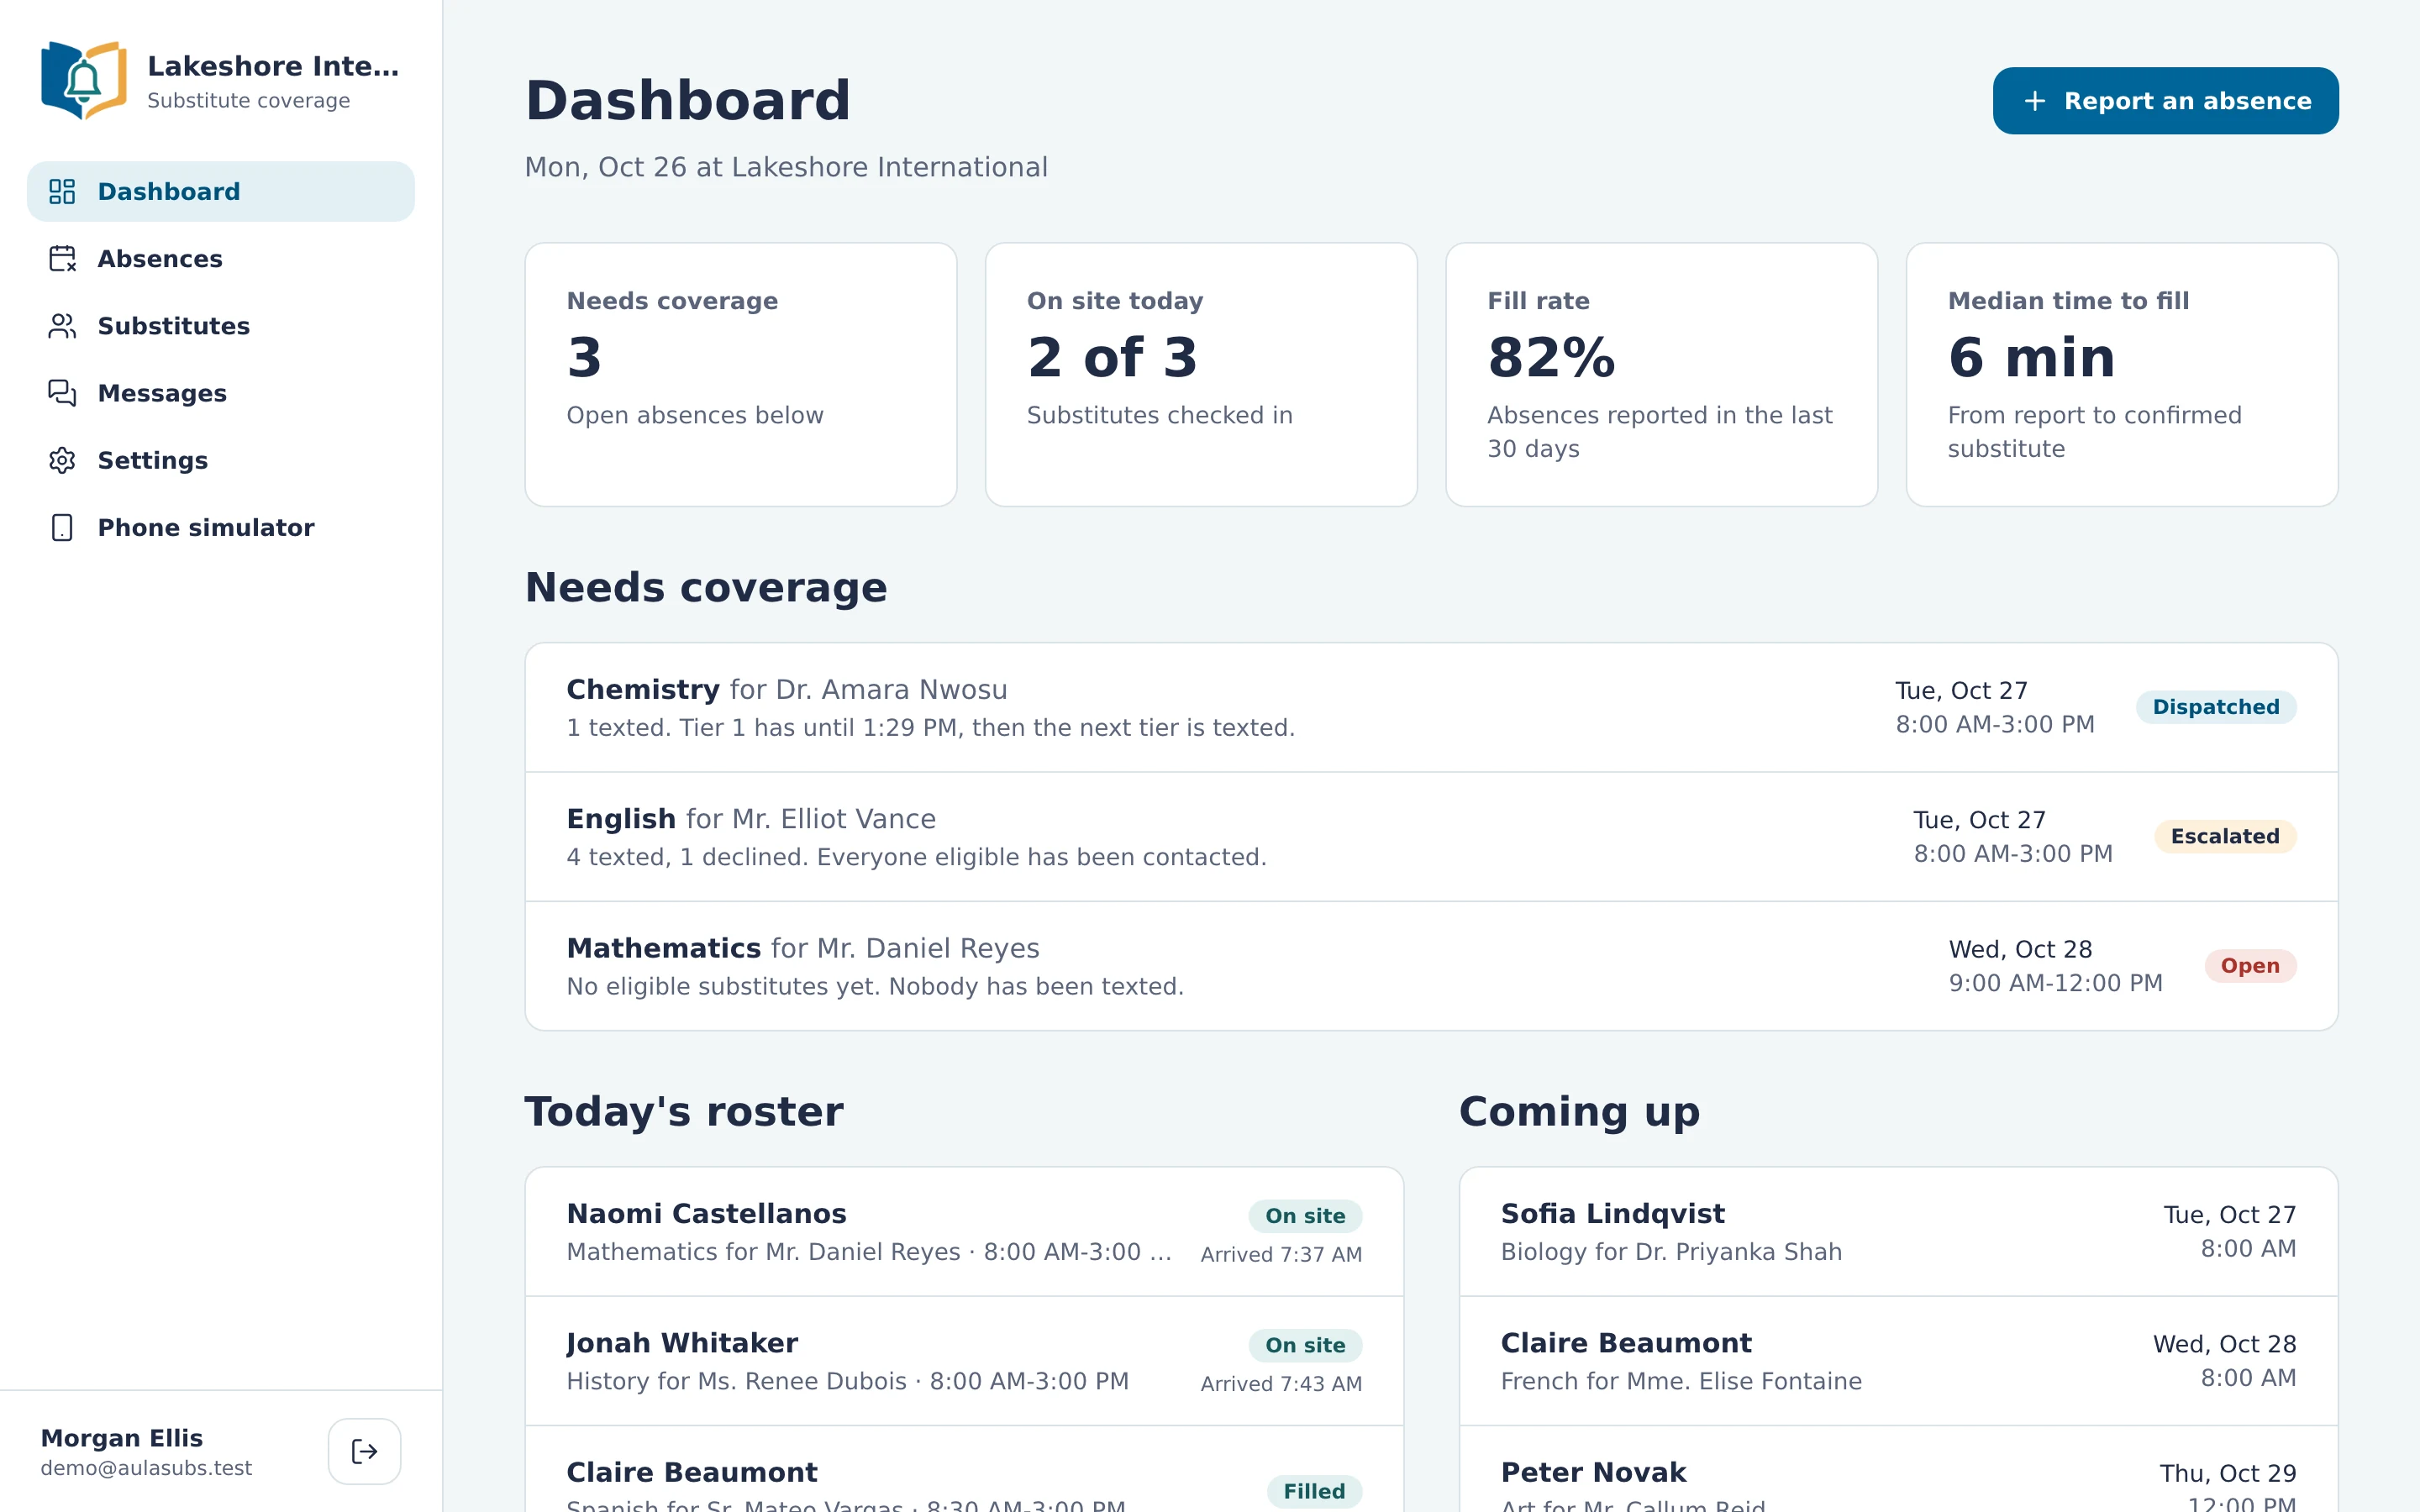Click 'Substitute coverage' tagline under school name
This screenshot has width=2420, height=1512.
pos(248,101)
